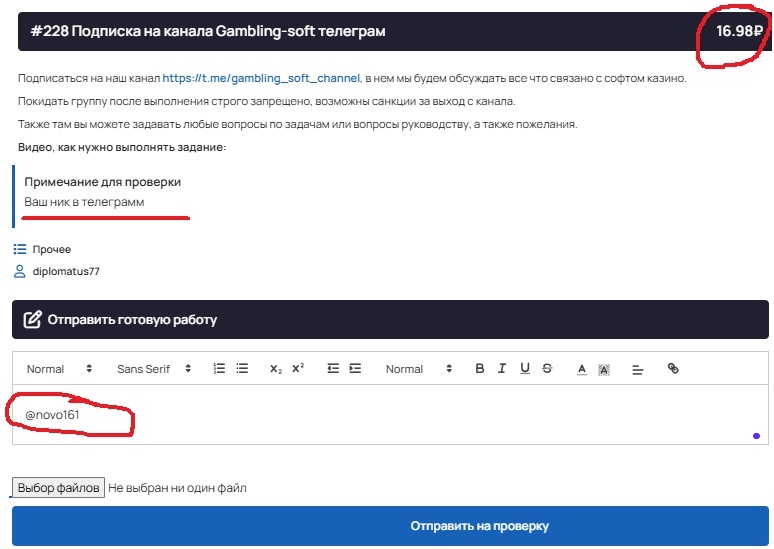Image resolution: width=774 pixels, height=549 pixels.
Task: Open the Sans Serif font dropdown
Action: coord(154,369)
